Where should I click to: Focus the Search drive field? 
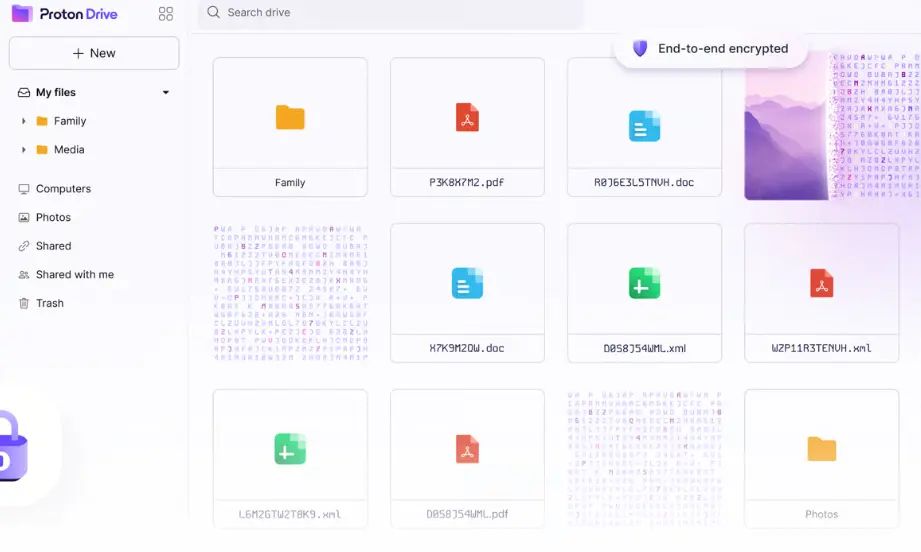pyautogui.click(x=391, y=13)
